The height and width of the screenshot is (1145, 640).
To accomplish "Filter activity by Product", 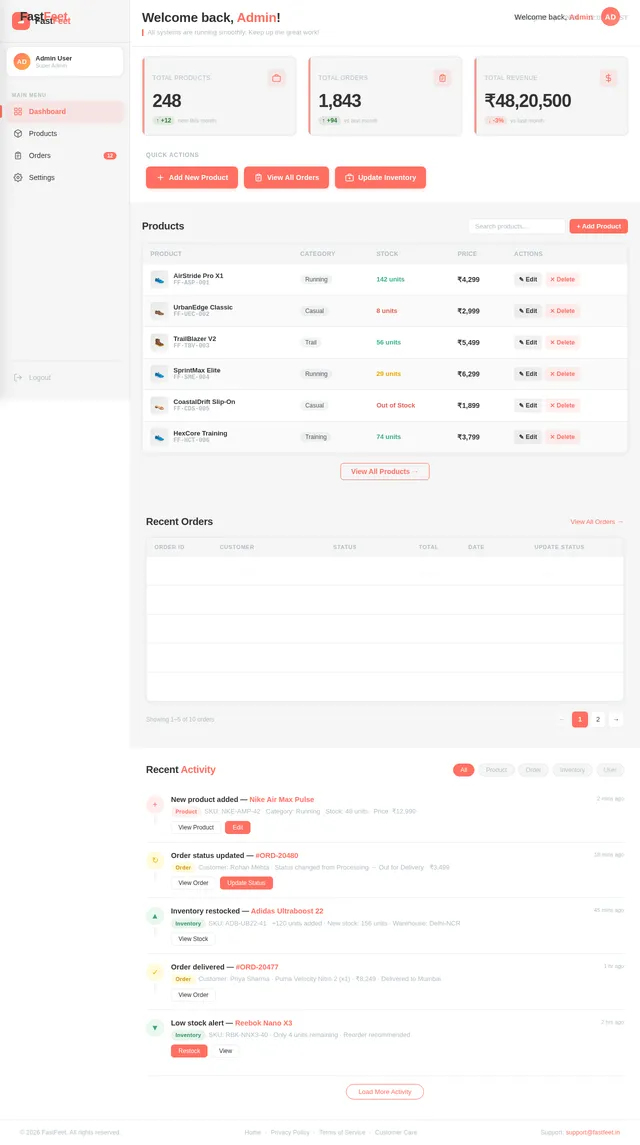I will (496, 770).
